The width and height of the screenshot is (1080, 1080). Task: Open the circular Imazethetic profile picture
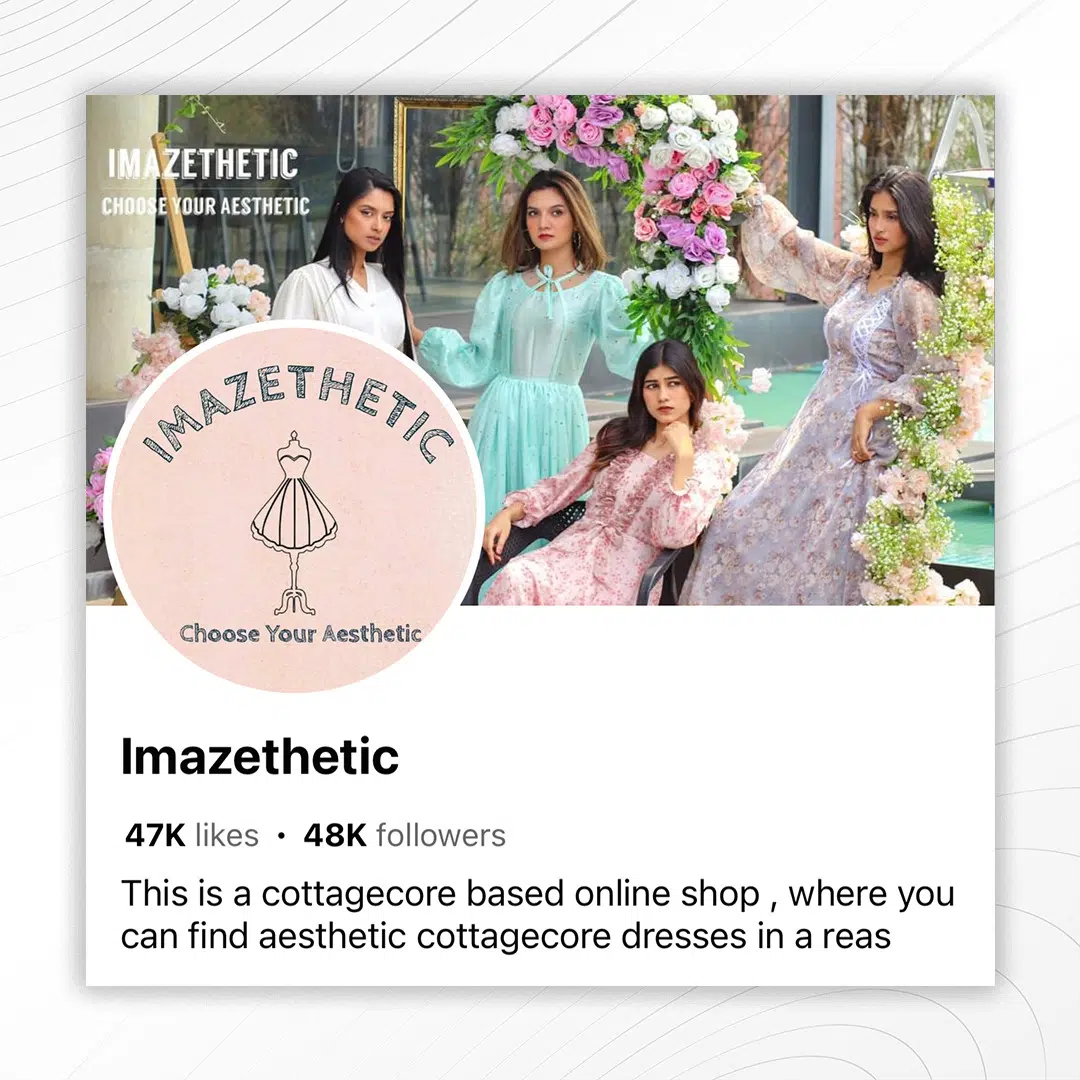[x=294, y=508]
